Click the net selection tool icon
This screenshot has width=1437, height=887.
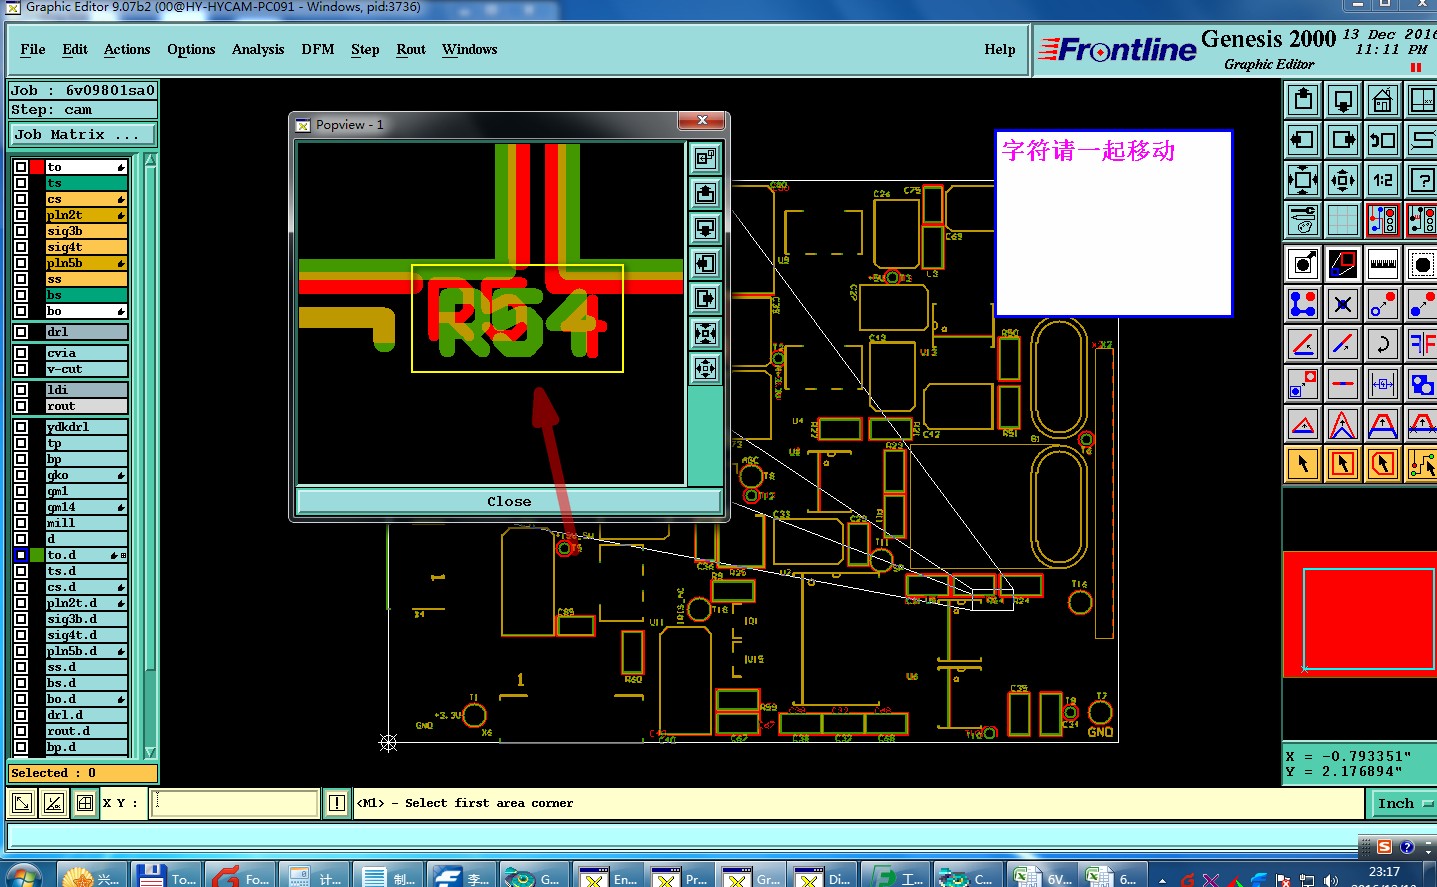click(1422, 464)
